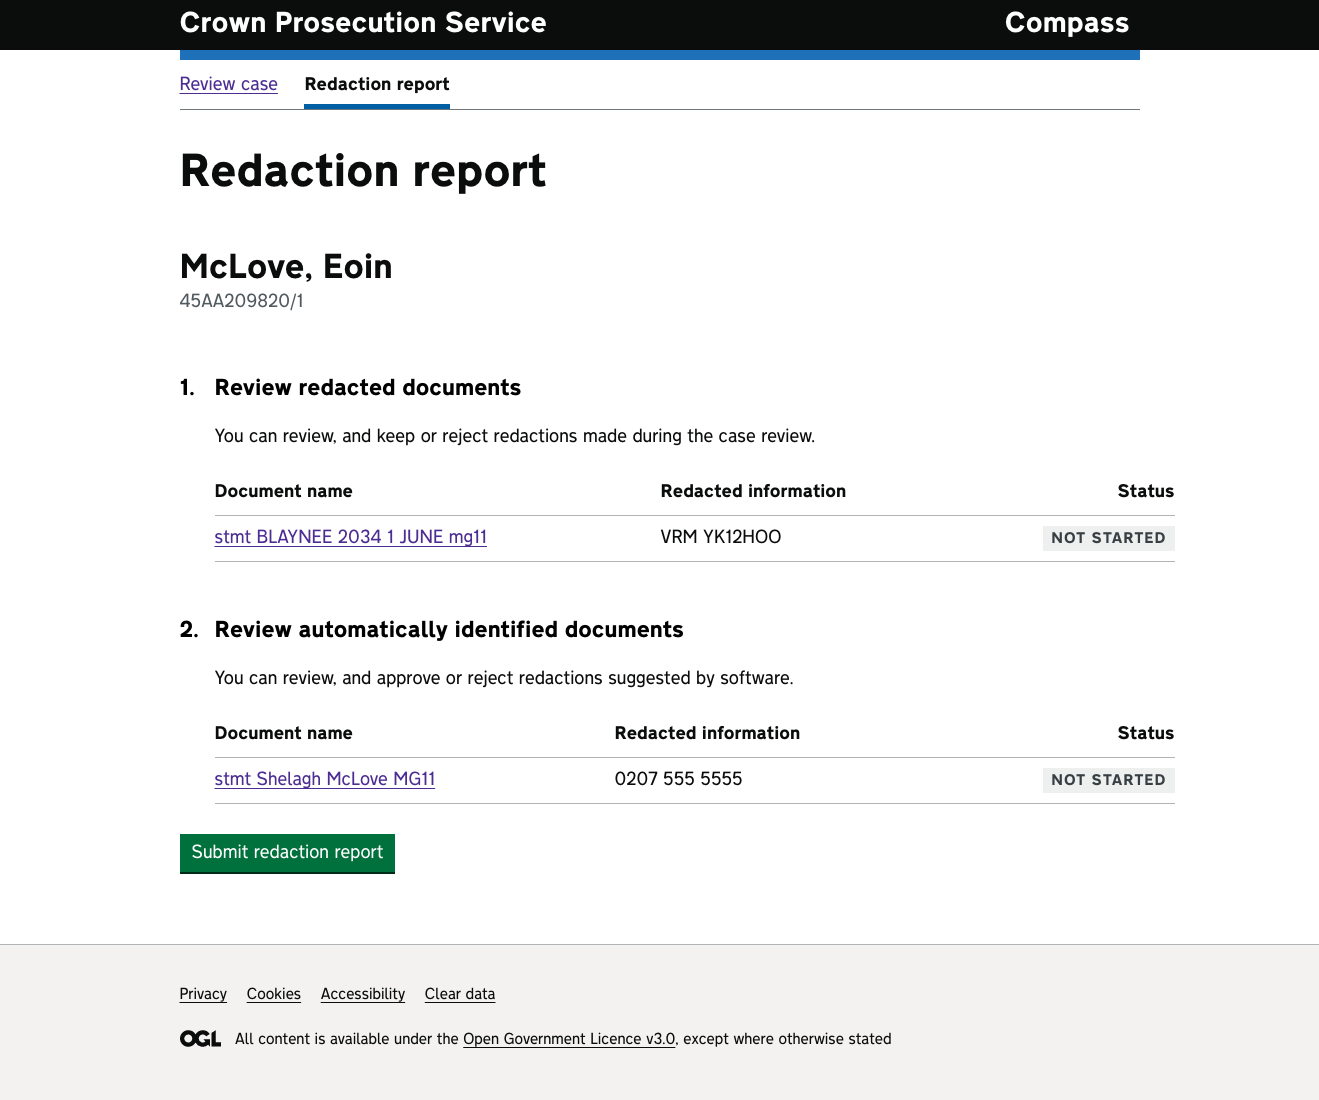Viewport: 1319px width, 1100px height.
Task: Open stmt Shelagh McLove MG11 document
Action: point(324,779)
